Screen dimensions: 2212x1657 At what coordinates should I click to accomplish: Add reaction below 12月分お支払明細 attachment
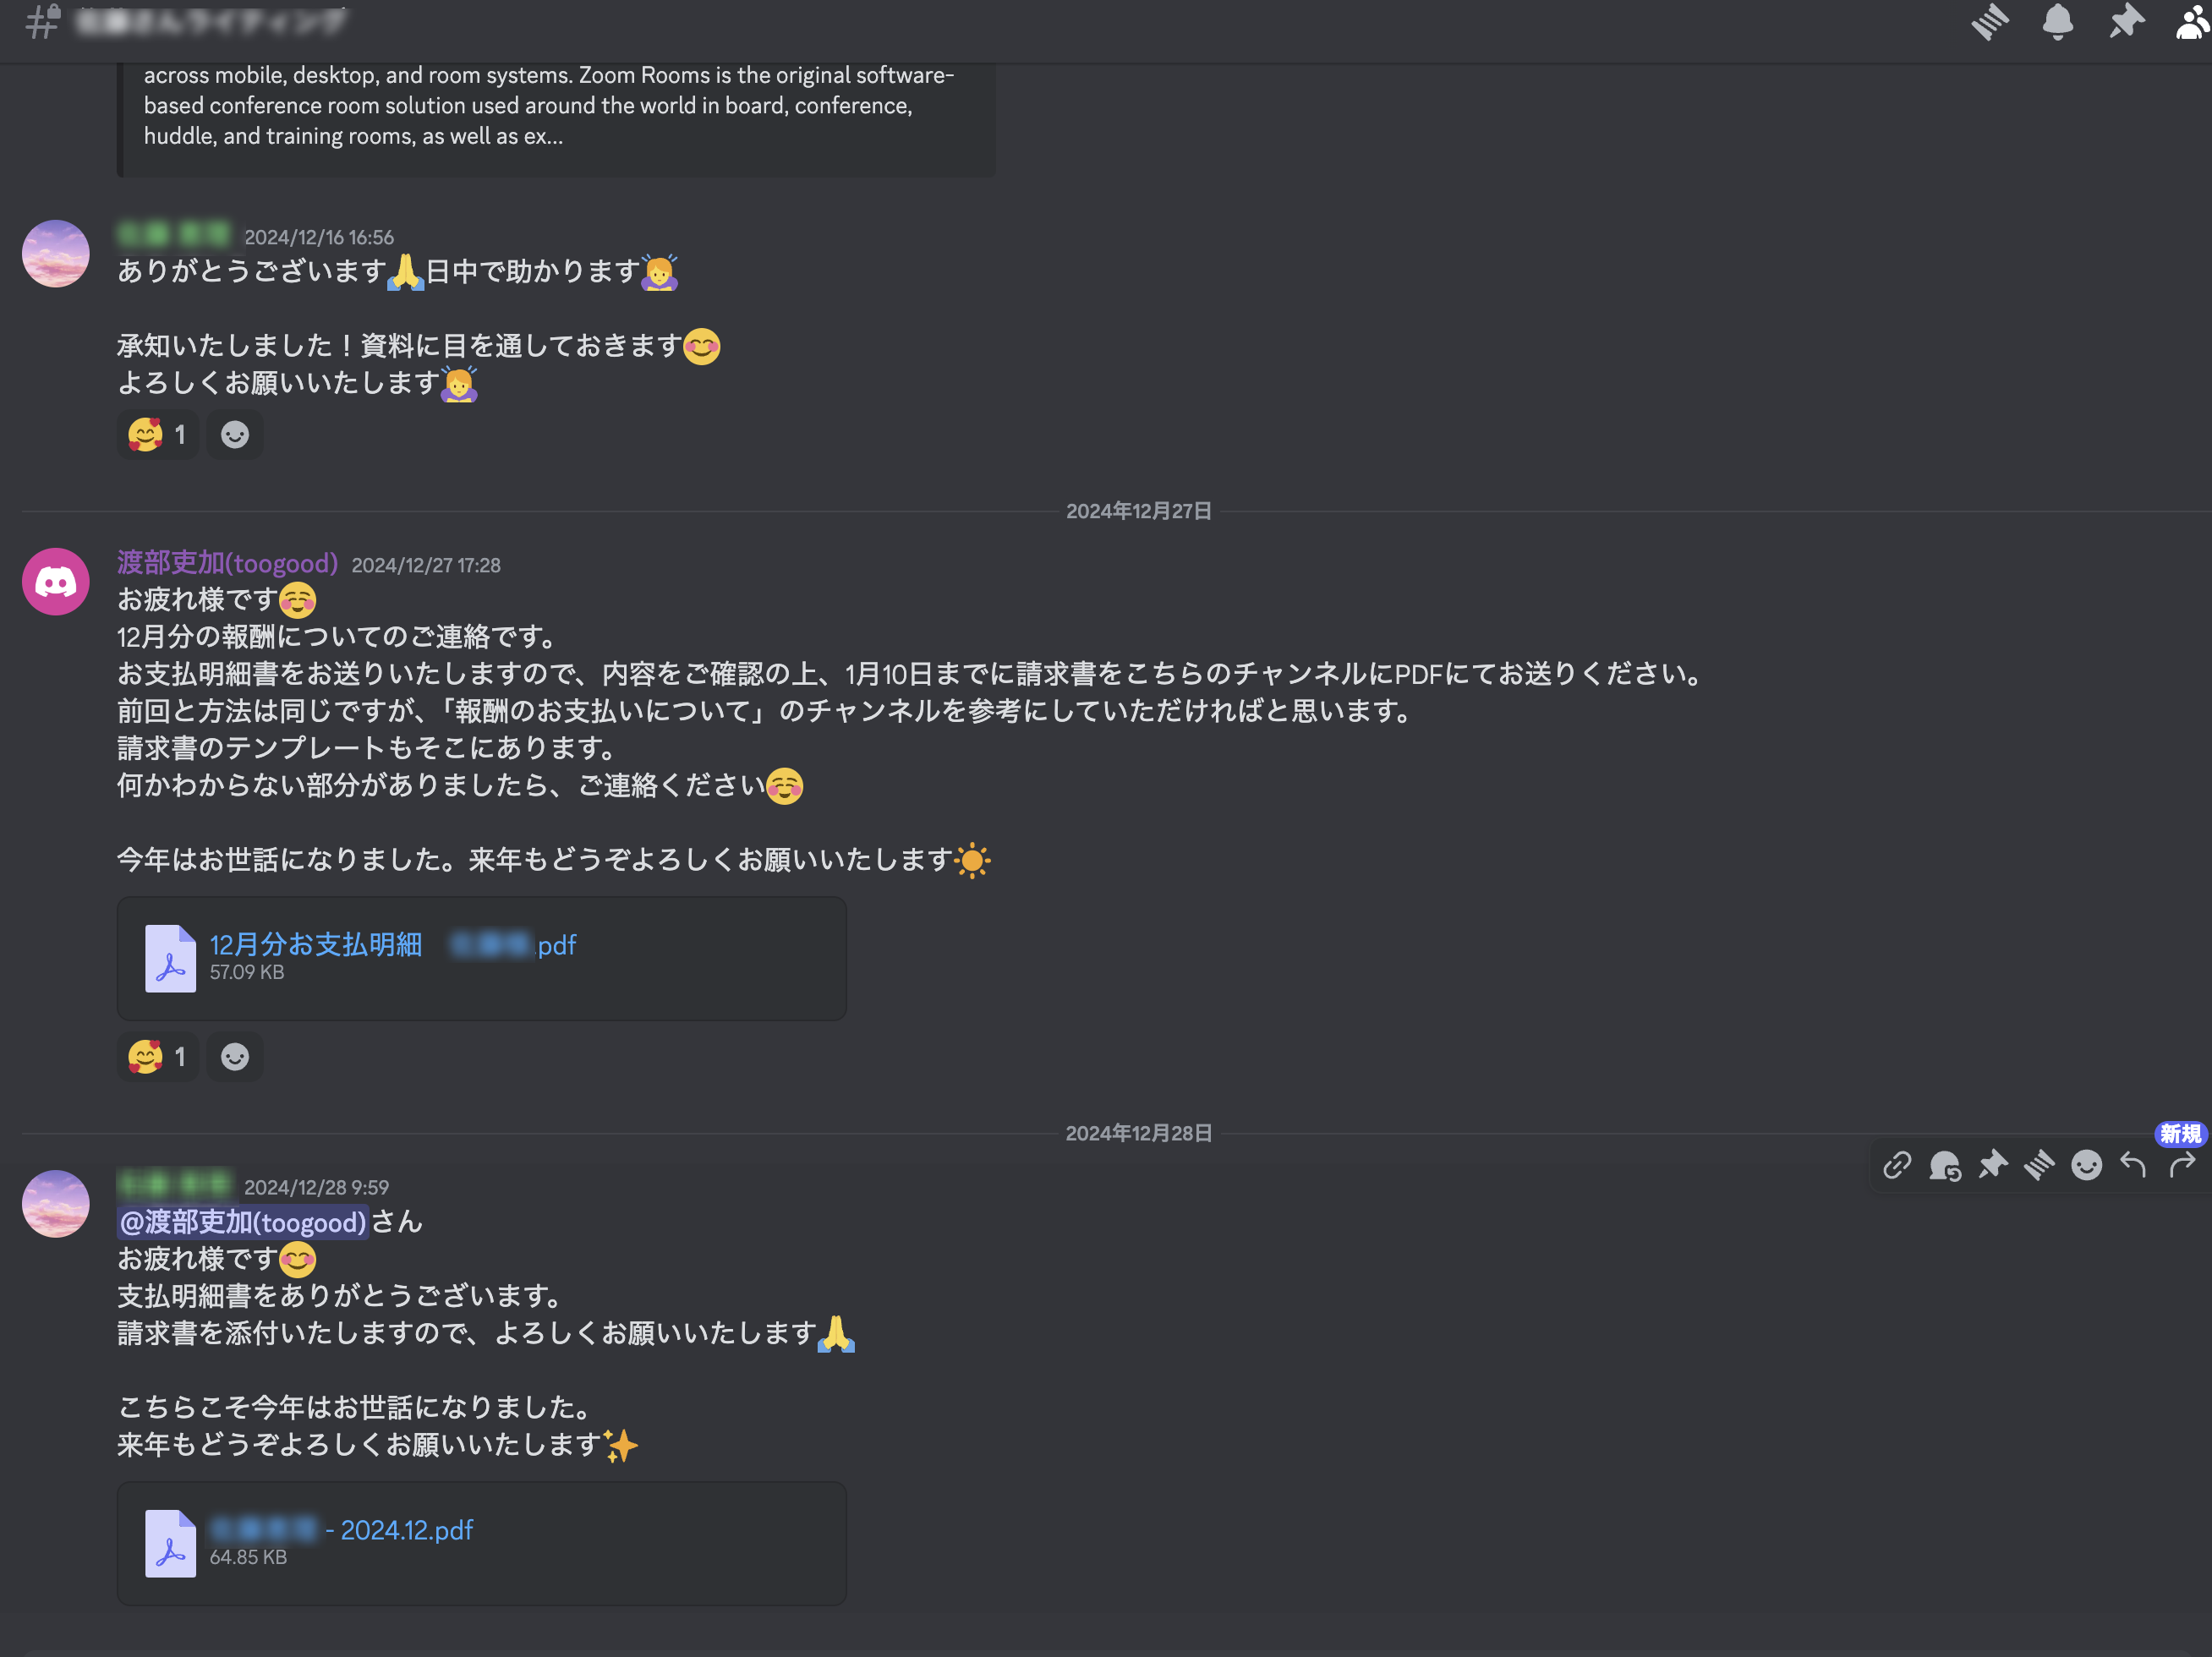[235, 1057]
